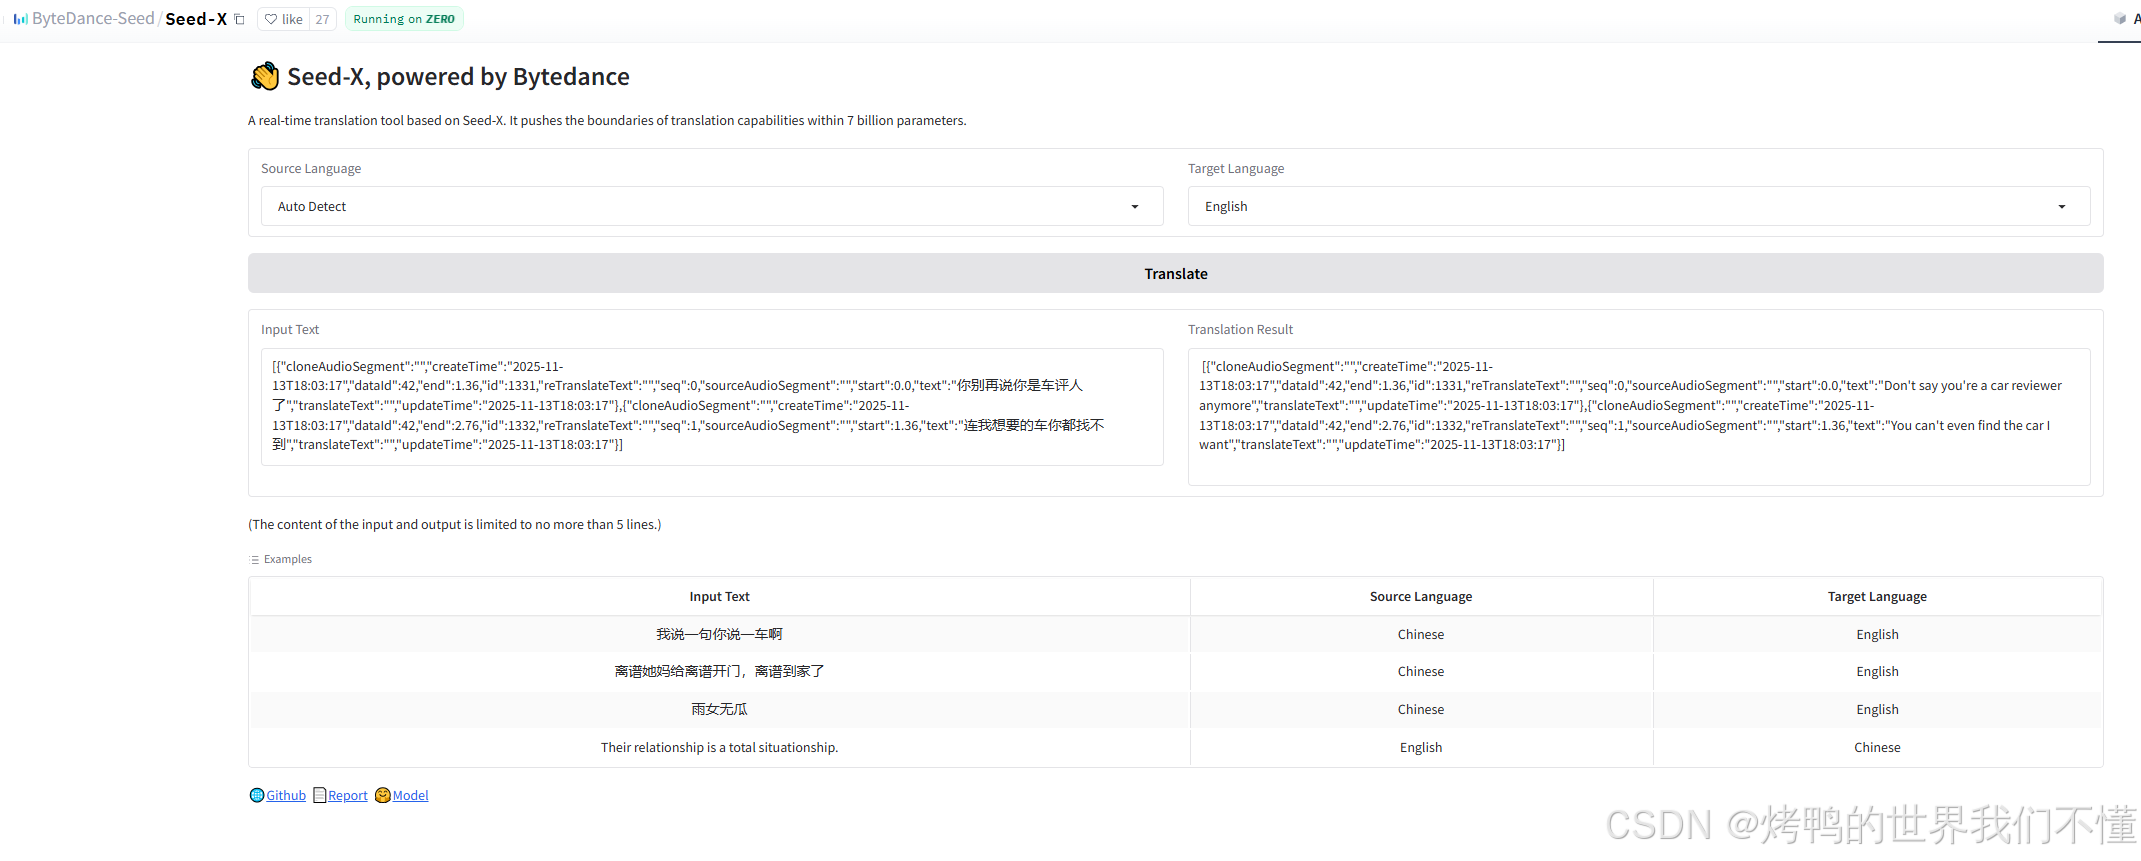Click the heart like button
The image size is (2141, 861).
click(x=284, y=19)
